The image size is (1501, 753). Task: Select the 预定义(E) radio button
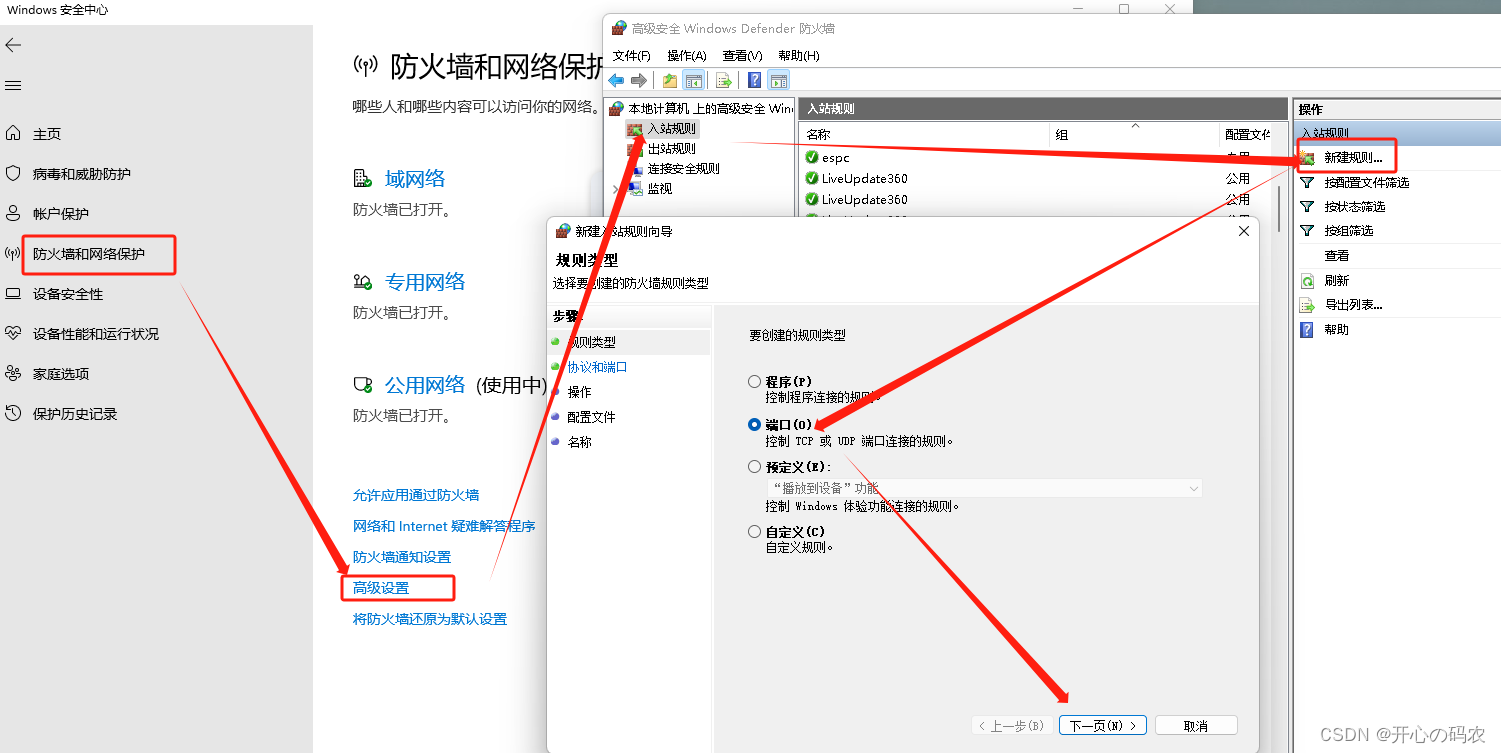(754, 466)
